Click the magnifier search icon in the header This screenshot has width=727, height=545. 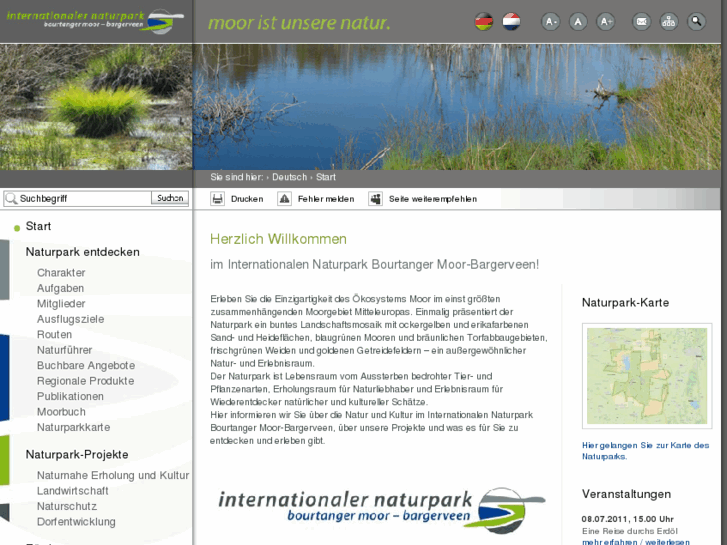coord(696,22)
